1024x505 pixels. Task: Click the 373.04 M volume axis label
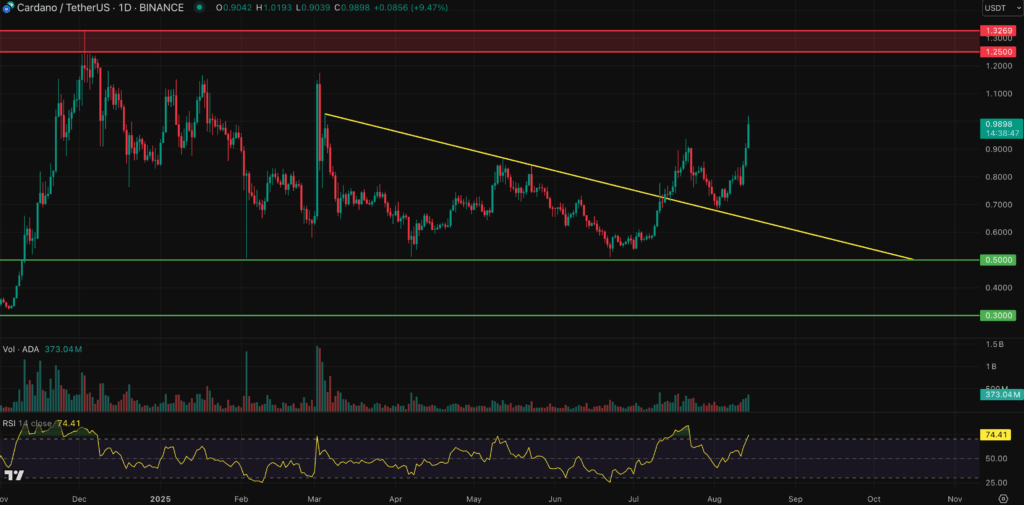(1000, 394)
